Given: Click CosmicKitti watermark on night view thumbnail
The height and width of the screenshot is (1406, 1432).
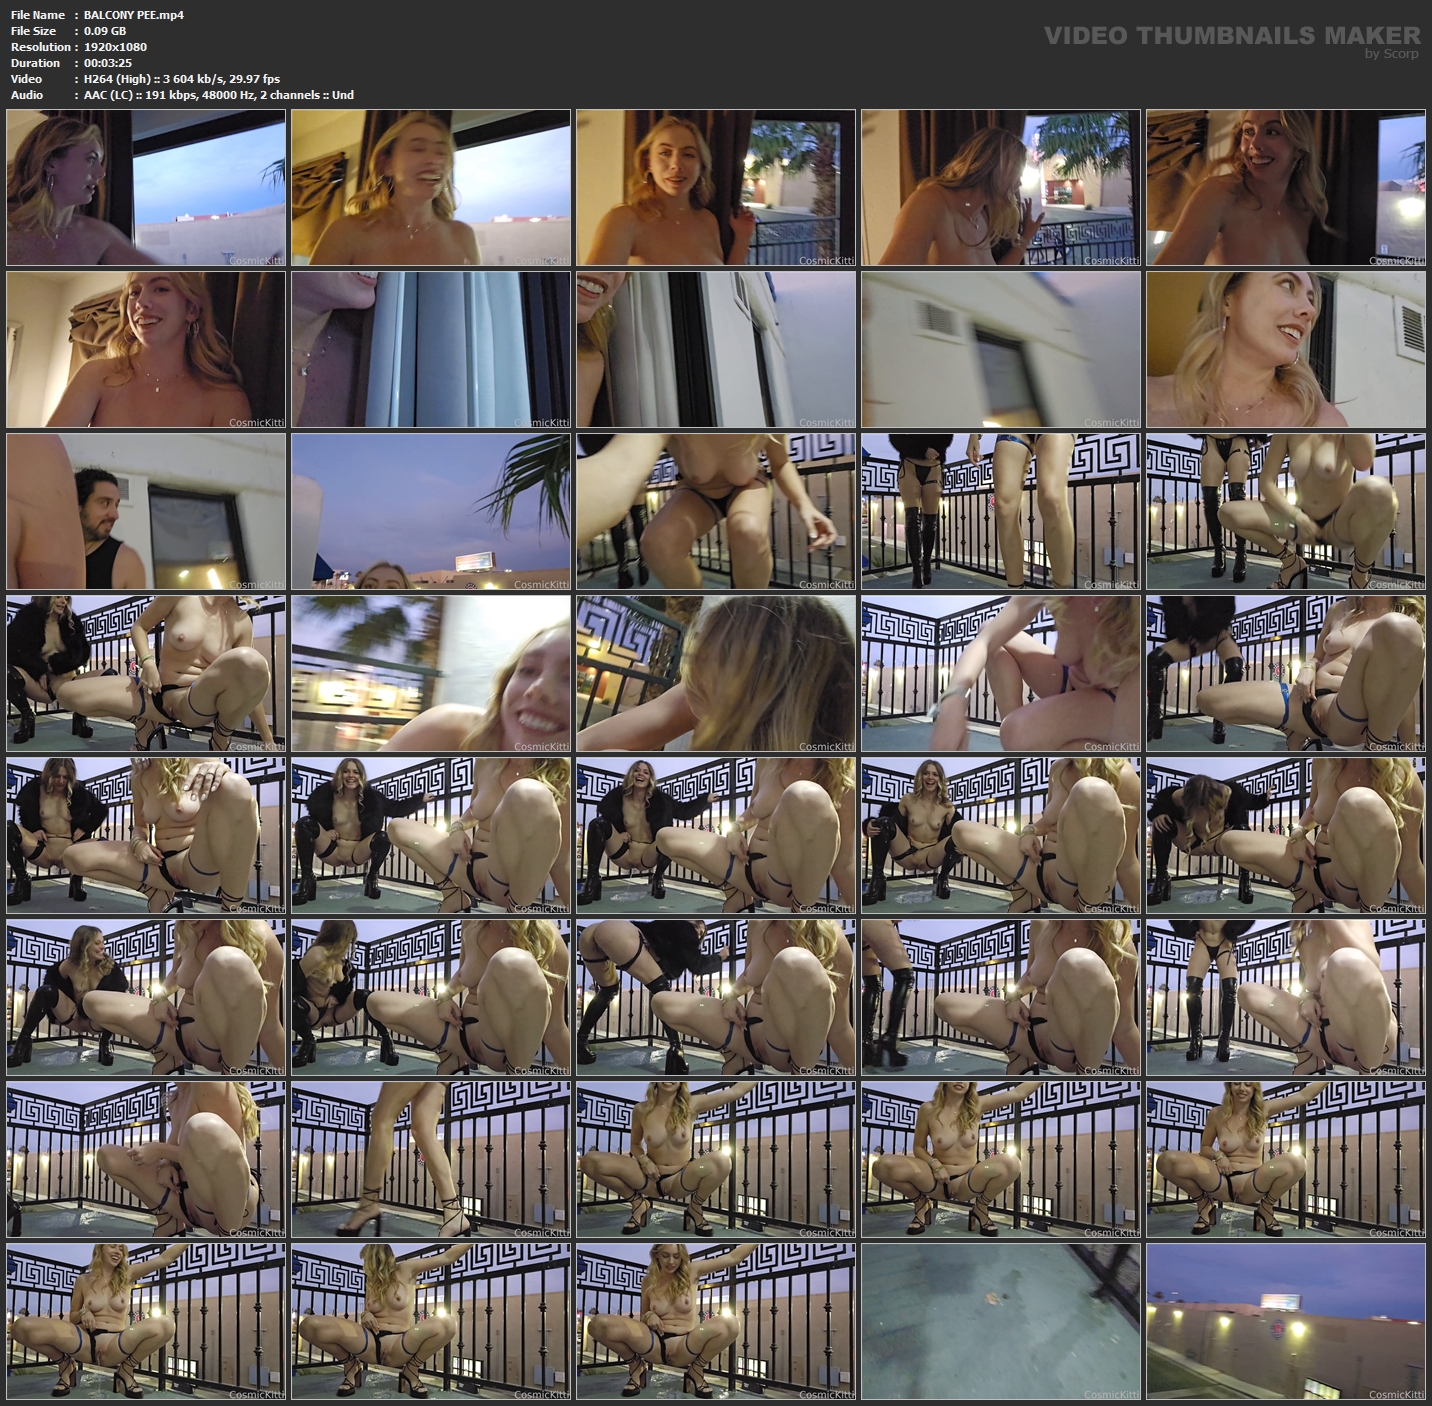Looking at the screenshot, I should click(x=1396, y=1394).
